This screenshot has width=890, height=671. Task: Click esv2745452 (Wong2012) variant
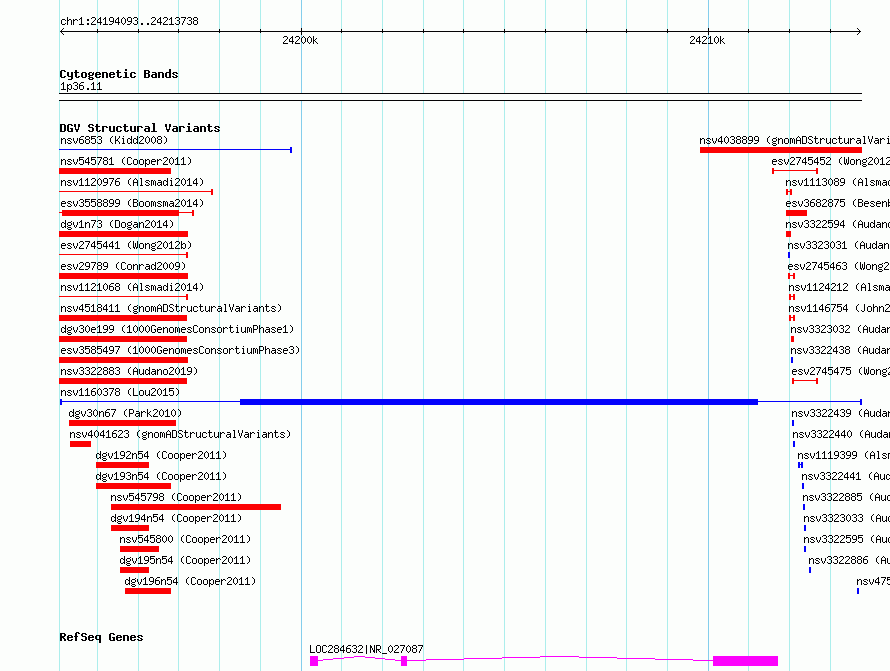click(830, 161)
